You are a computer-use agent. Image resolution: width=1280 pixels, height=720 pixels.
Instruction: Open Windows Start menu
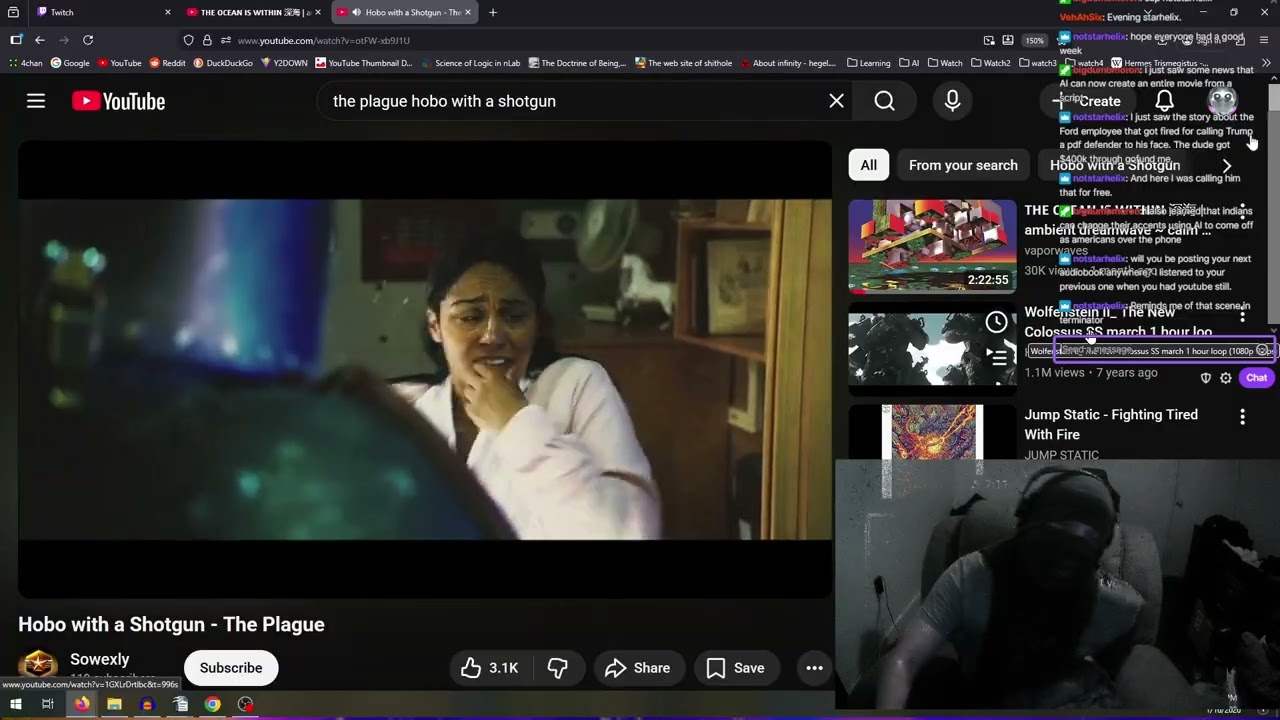pos(15,704)
